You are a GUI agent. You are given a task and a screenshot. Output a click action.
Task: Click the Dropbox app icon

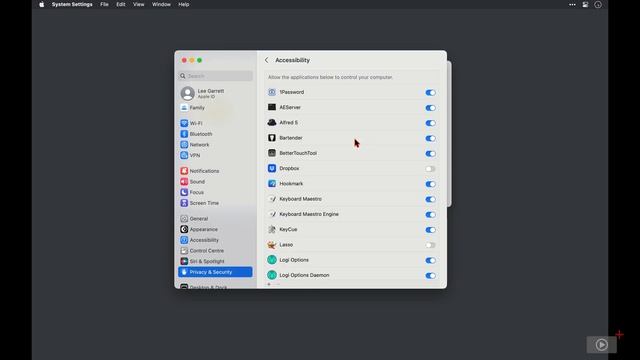(272, 168)
